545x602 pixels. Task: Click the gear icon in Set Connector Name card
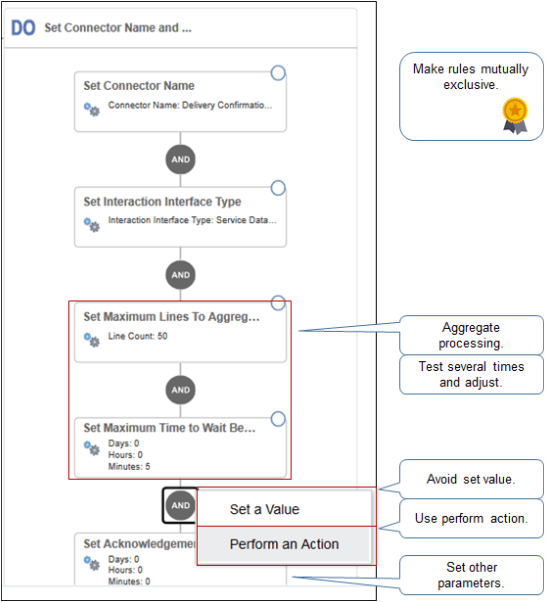pos(92,109)
